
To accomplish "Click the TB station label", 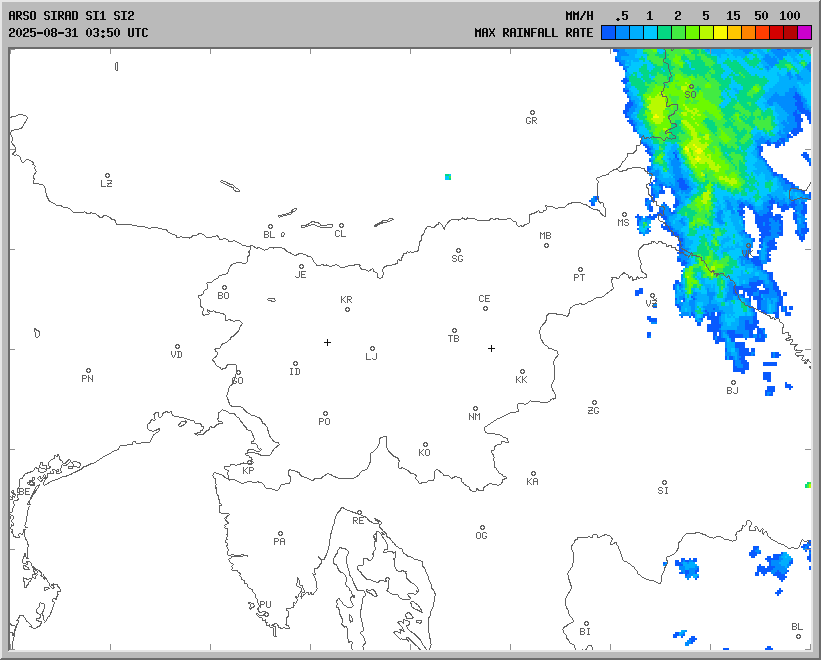I will (453, 339).
